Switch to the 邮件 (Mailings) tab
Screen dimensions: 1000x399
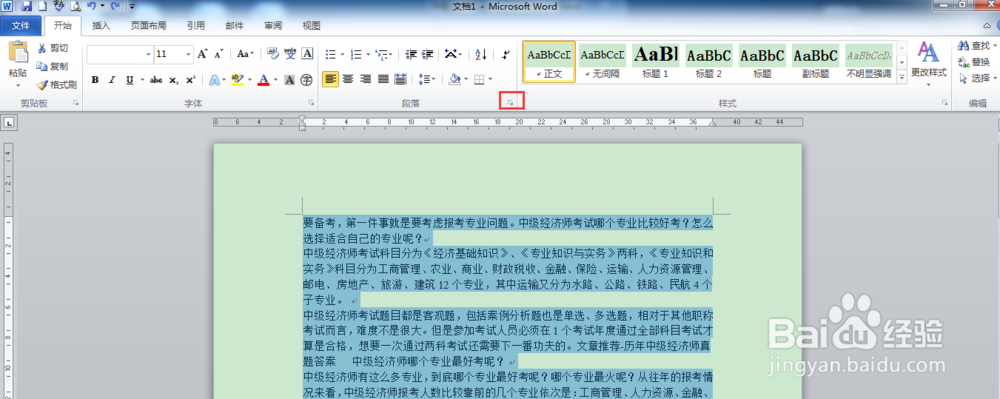(234, 25)
